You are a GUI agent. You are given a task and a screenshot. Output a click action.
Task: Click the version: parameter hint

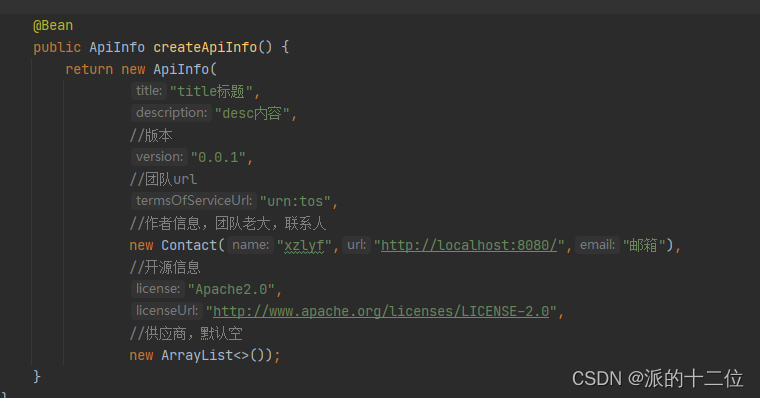(x=159, y=157)
